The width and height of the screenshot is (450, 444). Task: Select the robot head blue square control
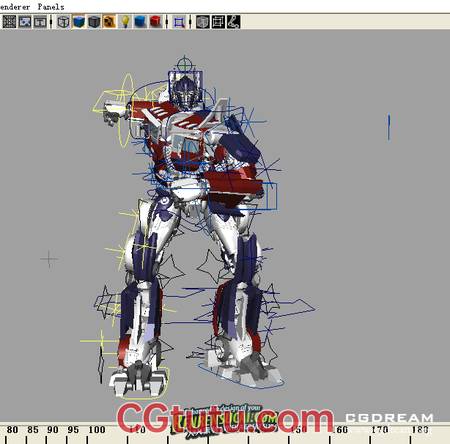186,87
